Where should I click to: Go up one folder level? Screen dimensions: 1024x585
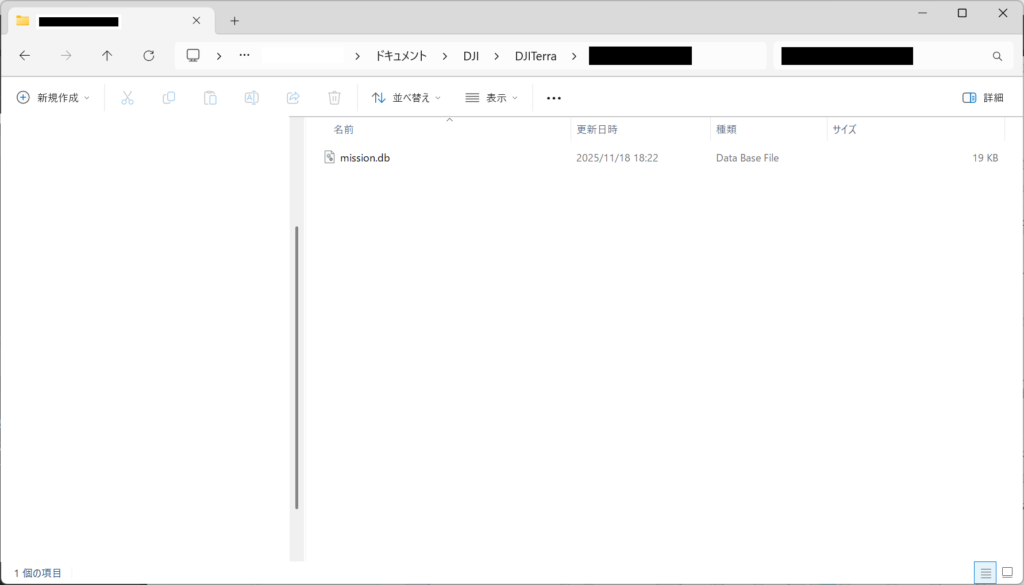click(x=107, y=56)
